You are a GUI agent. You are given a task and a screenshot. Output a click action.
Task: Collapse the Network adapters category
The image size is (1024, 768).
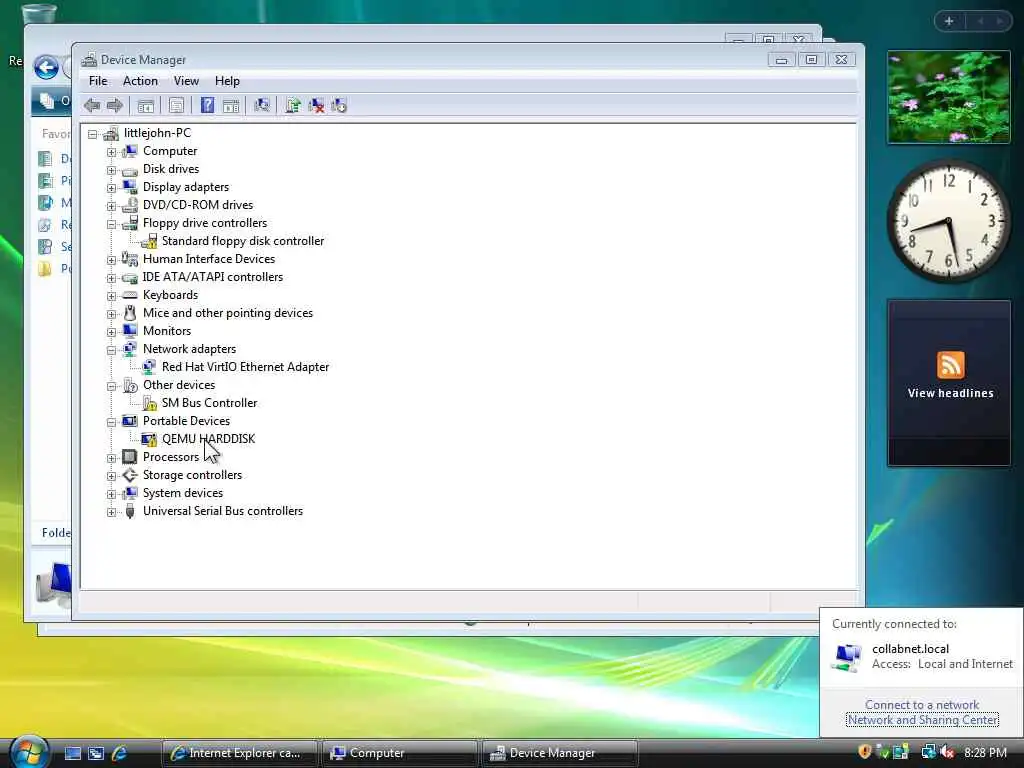pos(112,350)
